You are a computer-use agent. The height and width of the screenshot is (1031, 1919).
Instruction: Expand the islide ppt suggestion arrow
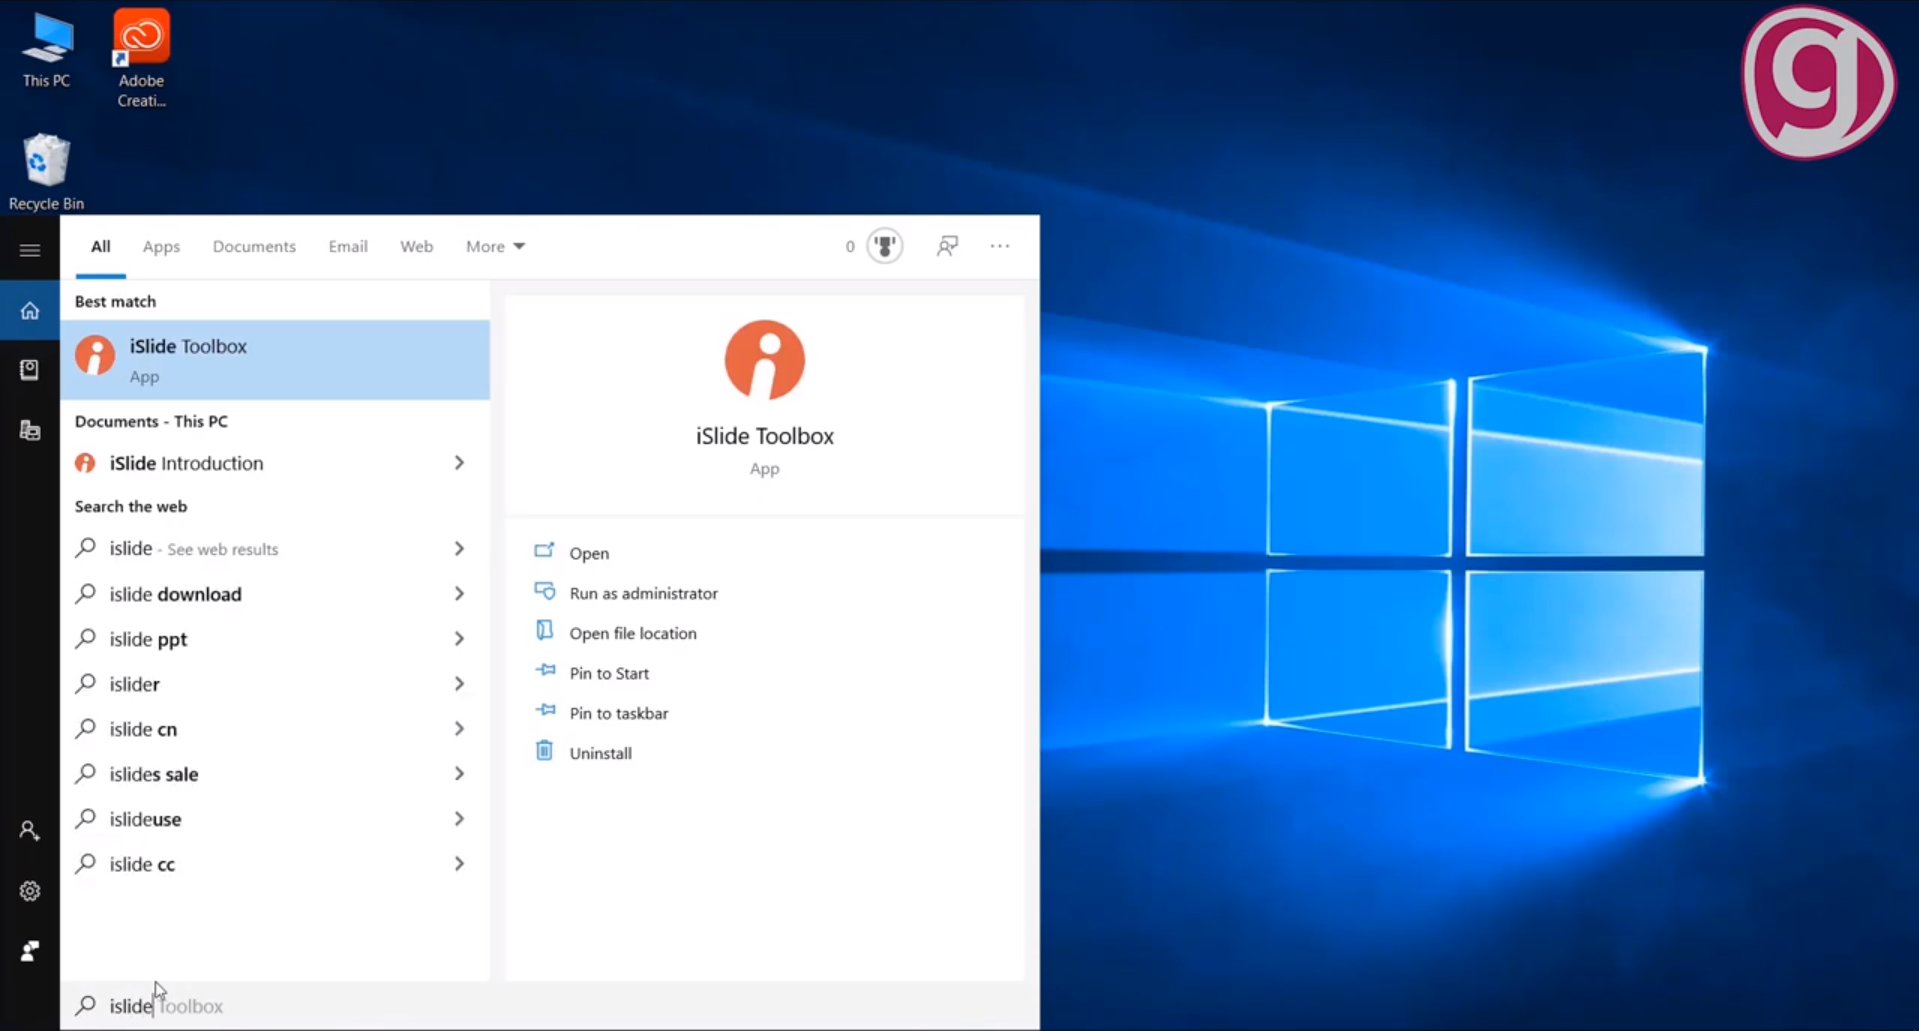point(459,639)
